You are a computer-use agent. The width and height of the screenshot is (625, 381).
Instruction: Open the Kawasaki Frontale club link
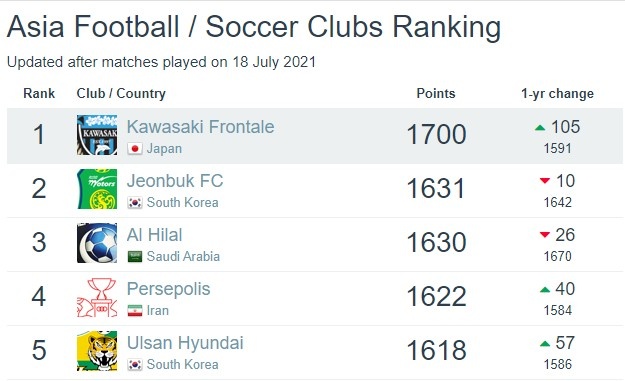click(x=200, y=127)
